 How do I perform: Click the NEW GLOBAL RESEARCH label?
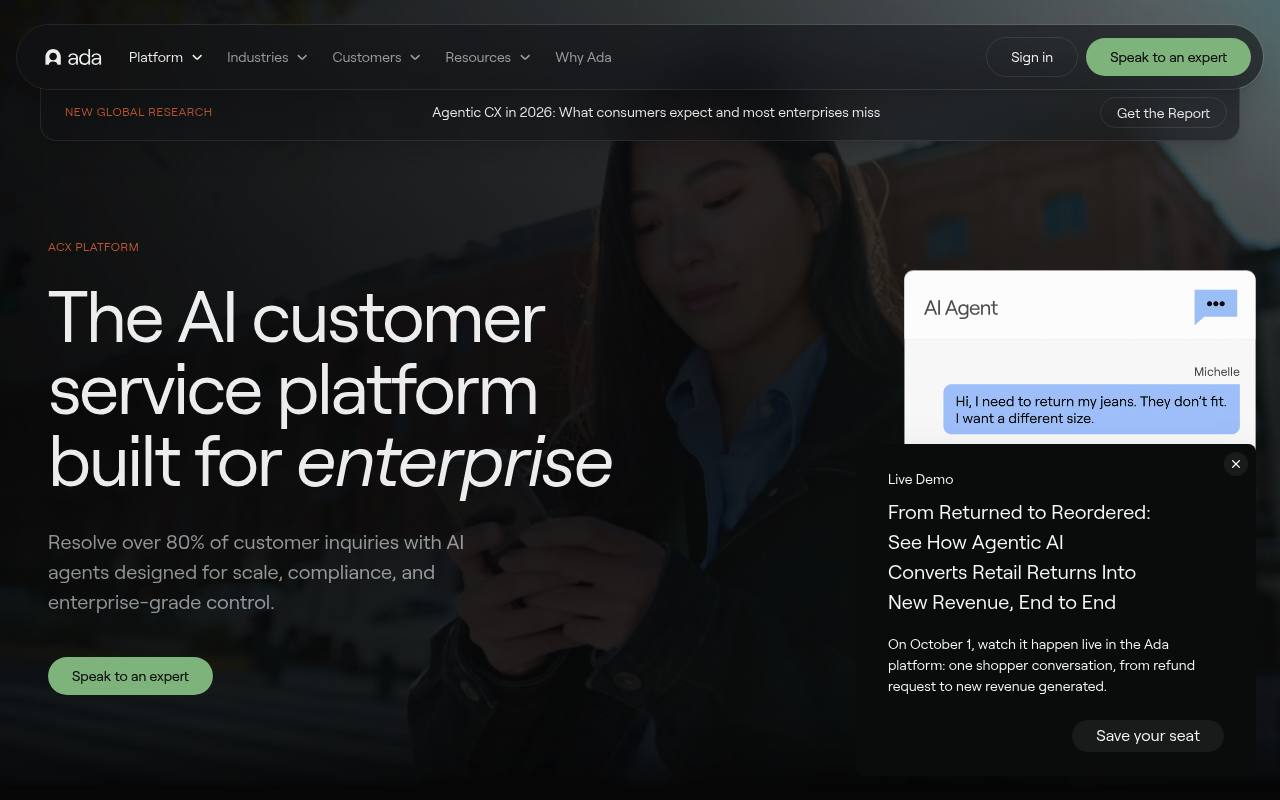click(x=138, y=112)
